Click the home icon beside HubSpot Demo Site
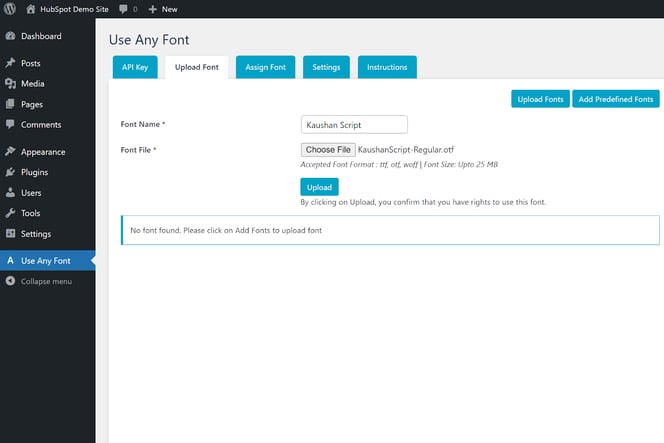The height and width of the screenshot is (443, 664). pos(30,9)
